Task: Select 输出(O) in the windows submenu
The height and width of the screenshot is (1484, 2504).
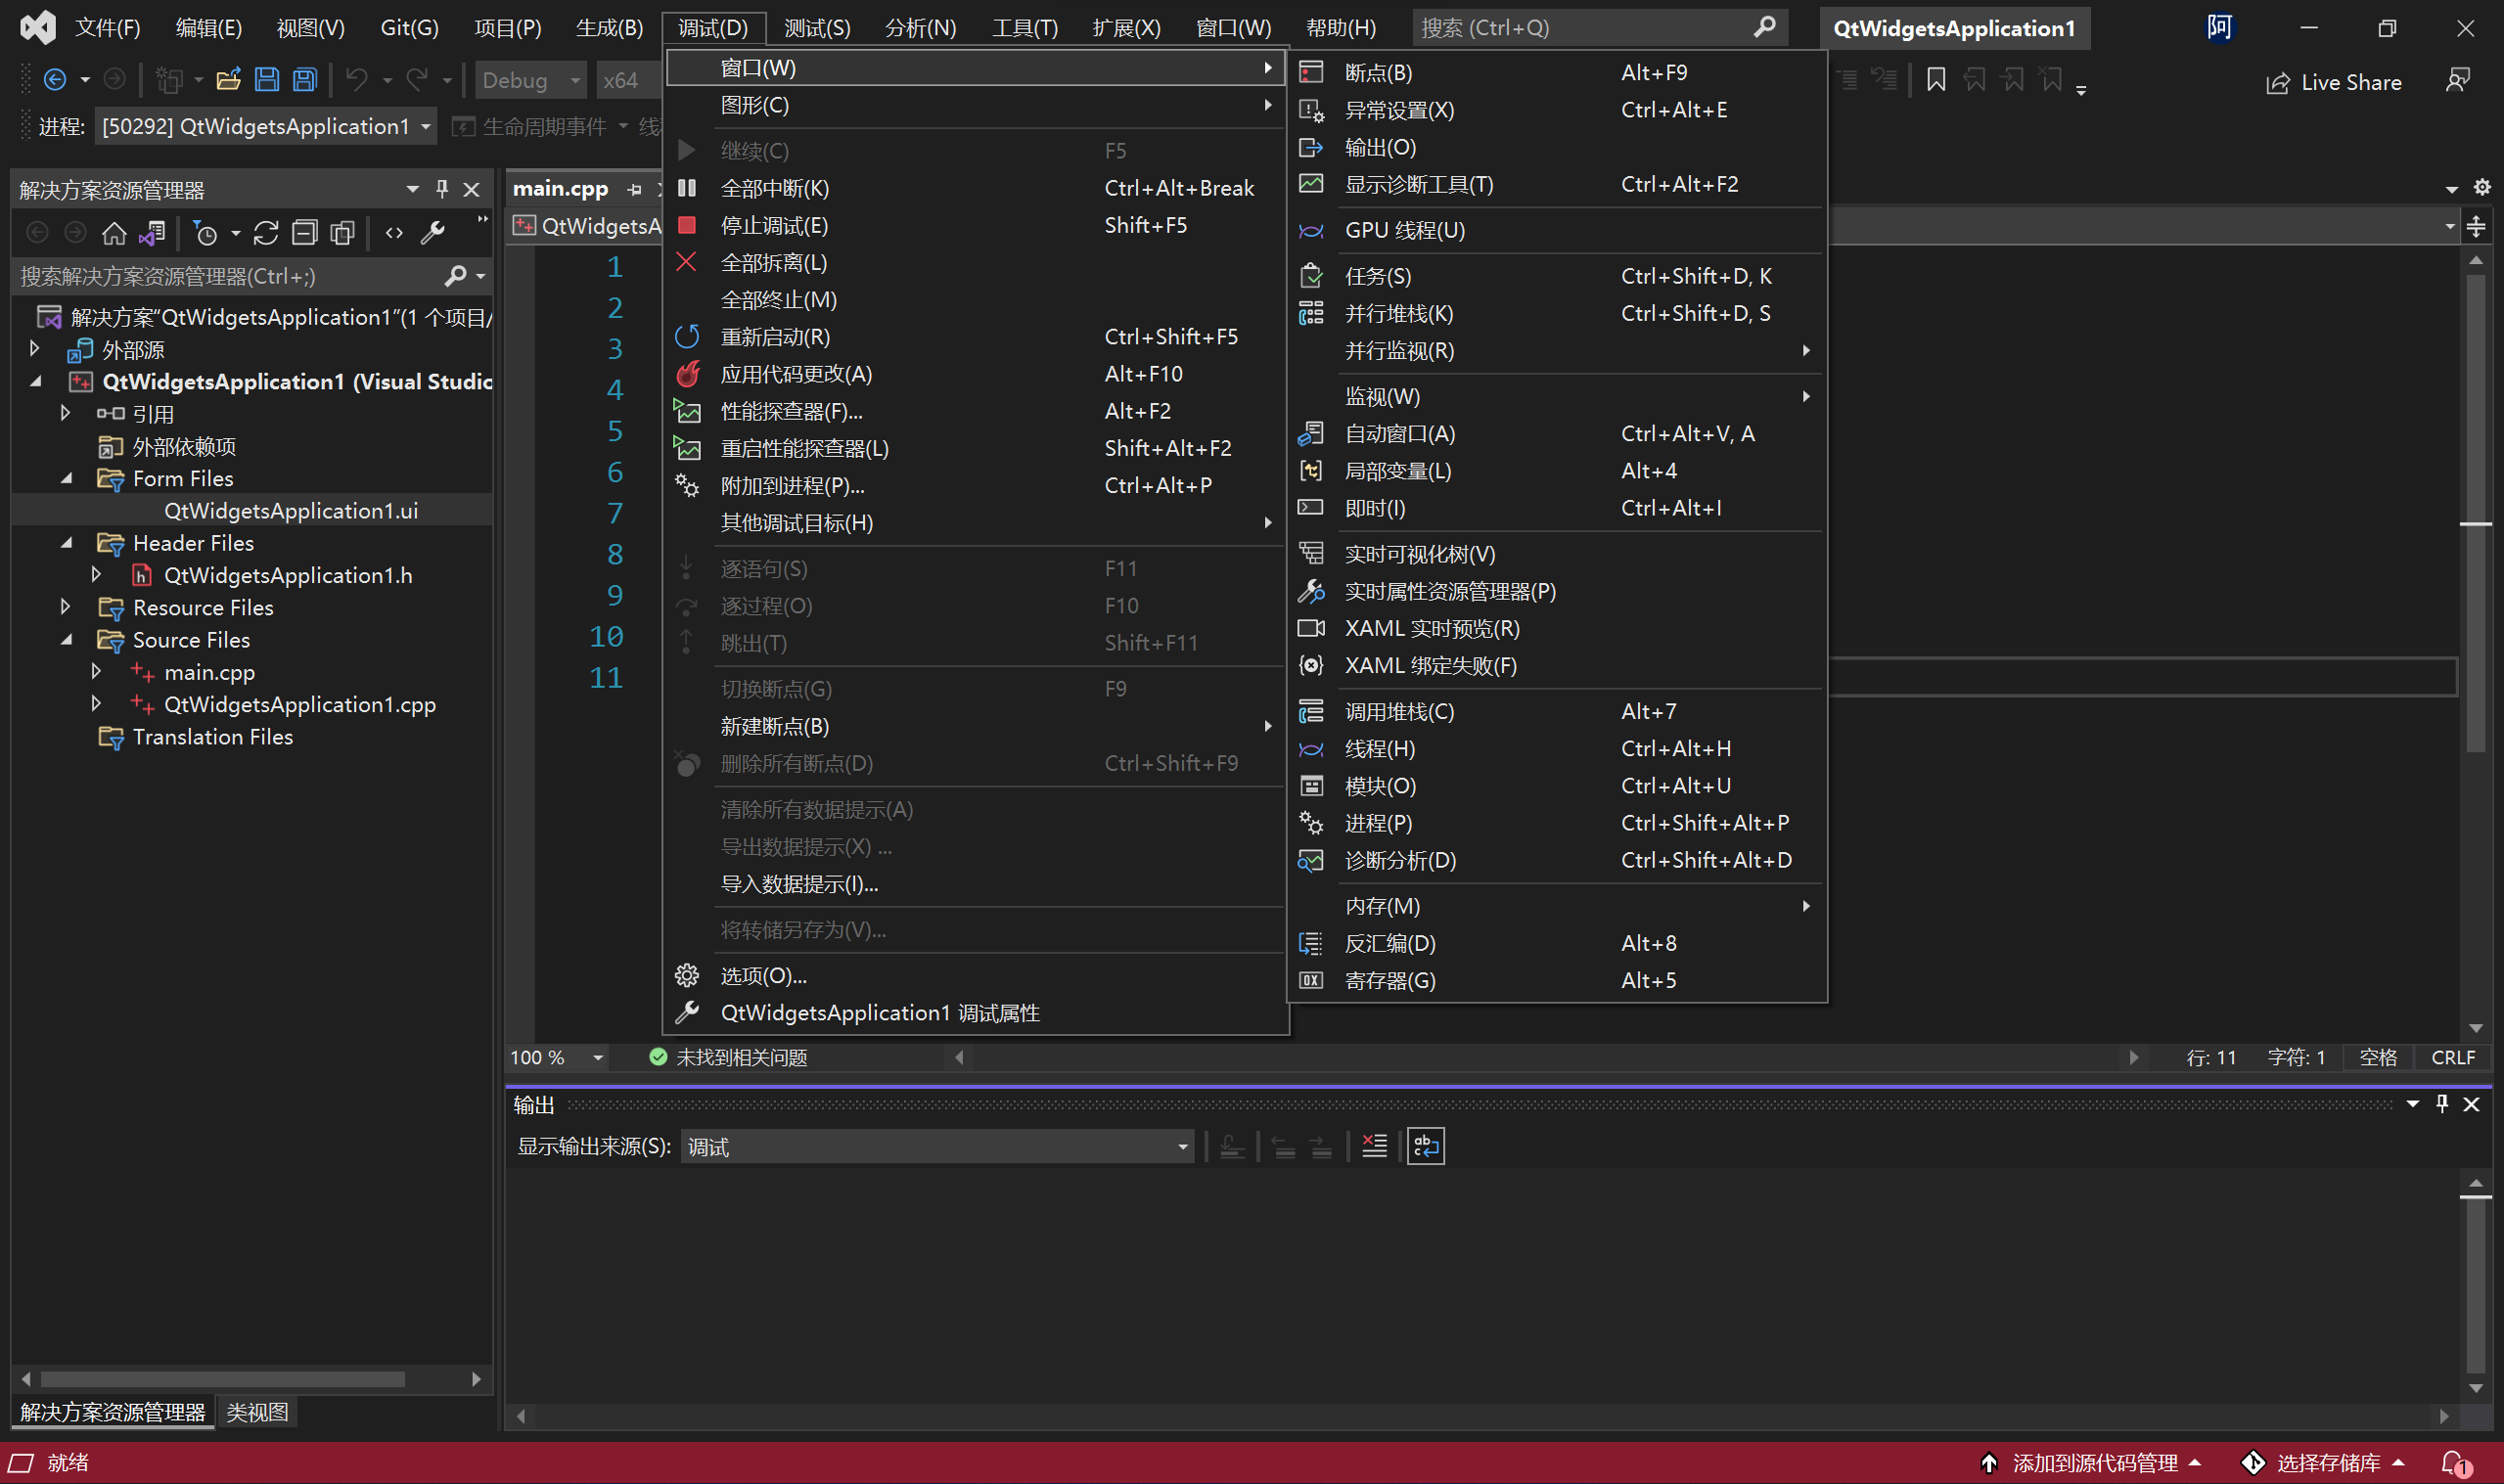Action: pyautogui.click(x=1557, y=147)
